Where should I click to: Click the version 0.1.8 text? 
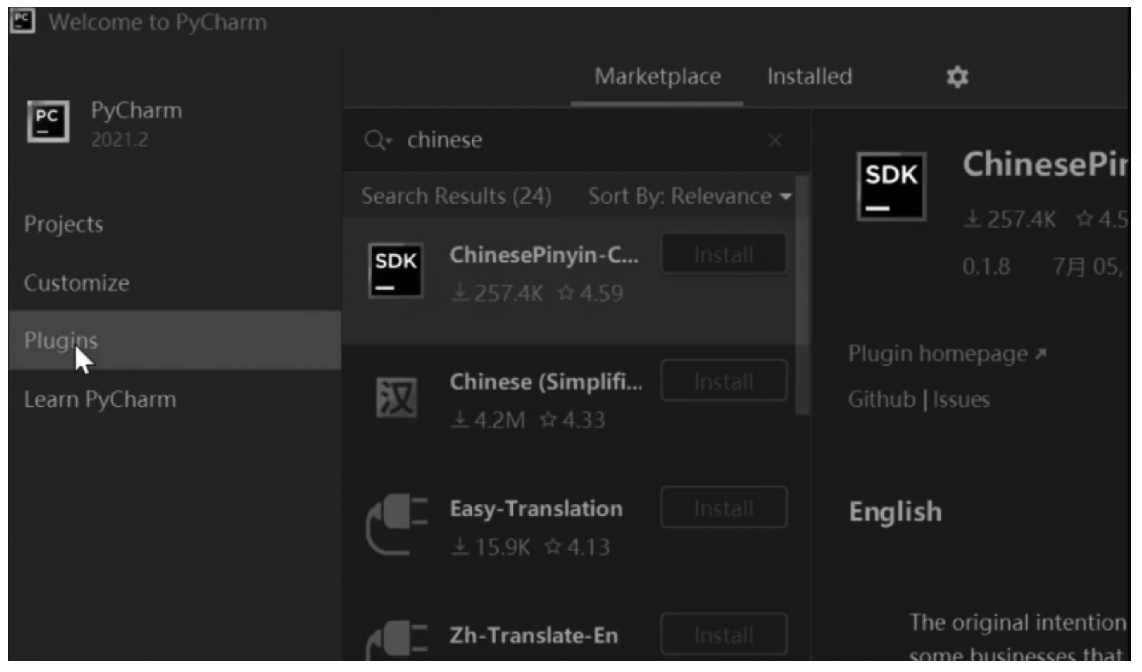(986, 266)
